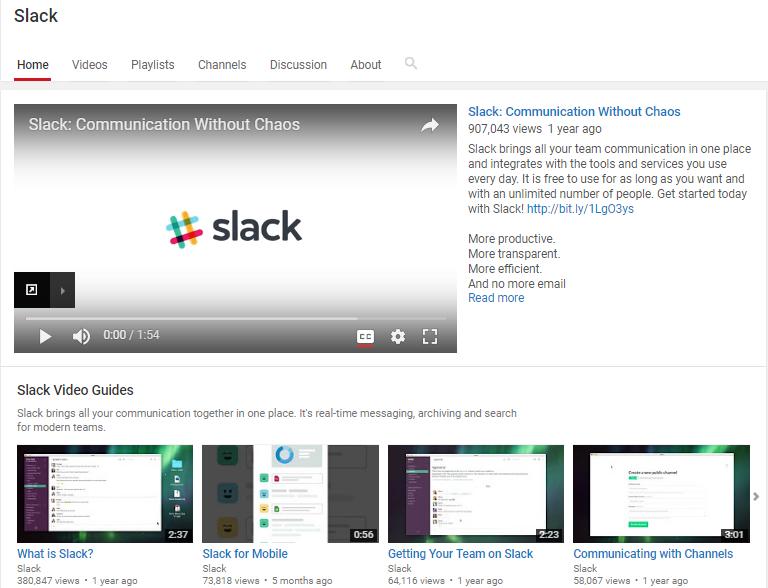Open the video settings gear
The image size is (768, 588).
tap(398, 337)
